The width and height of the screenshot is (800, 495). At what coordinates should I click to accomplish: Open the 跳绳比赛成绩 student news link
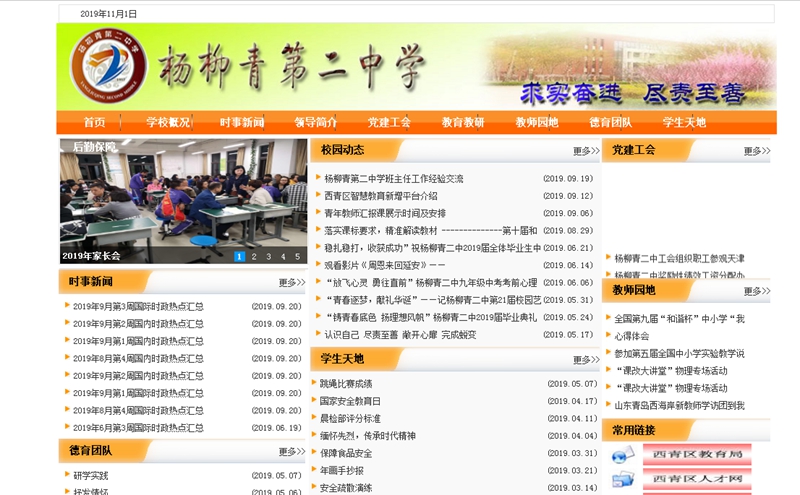[346, 384]
